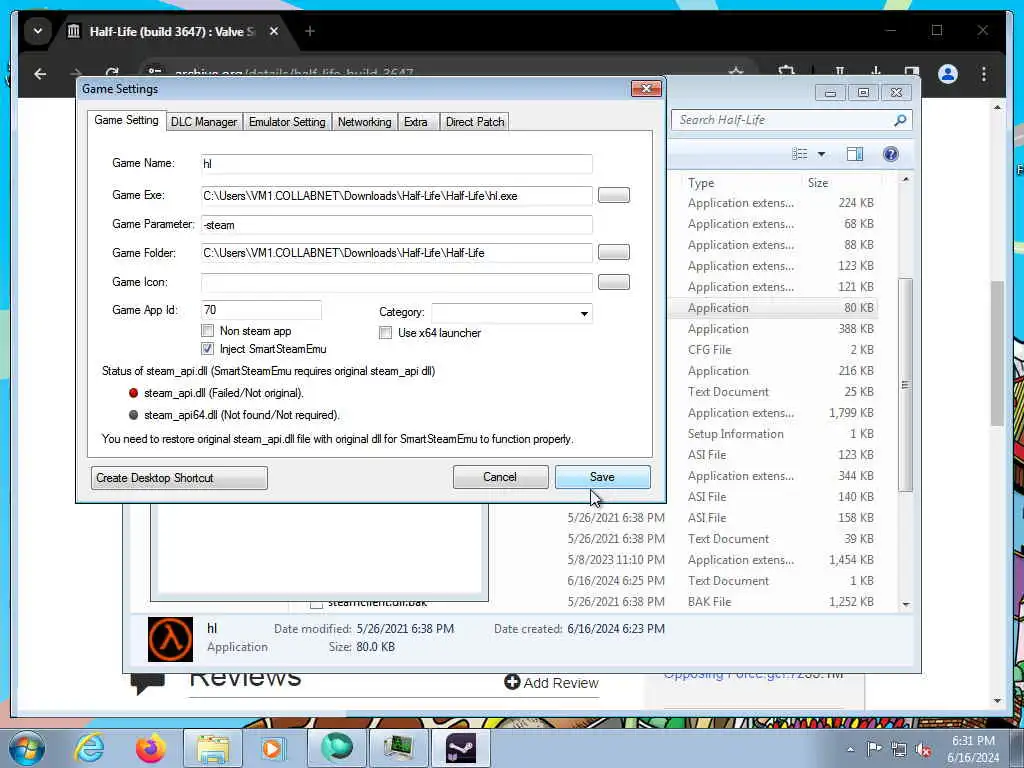Screen dimensions: 1024x768
Task: Click the network tray icon
Action: coord(899,750)
